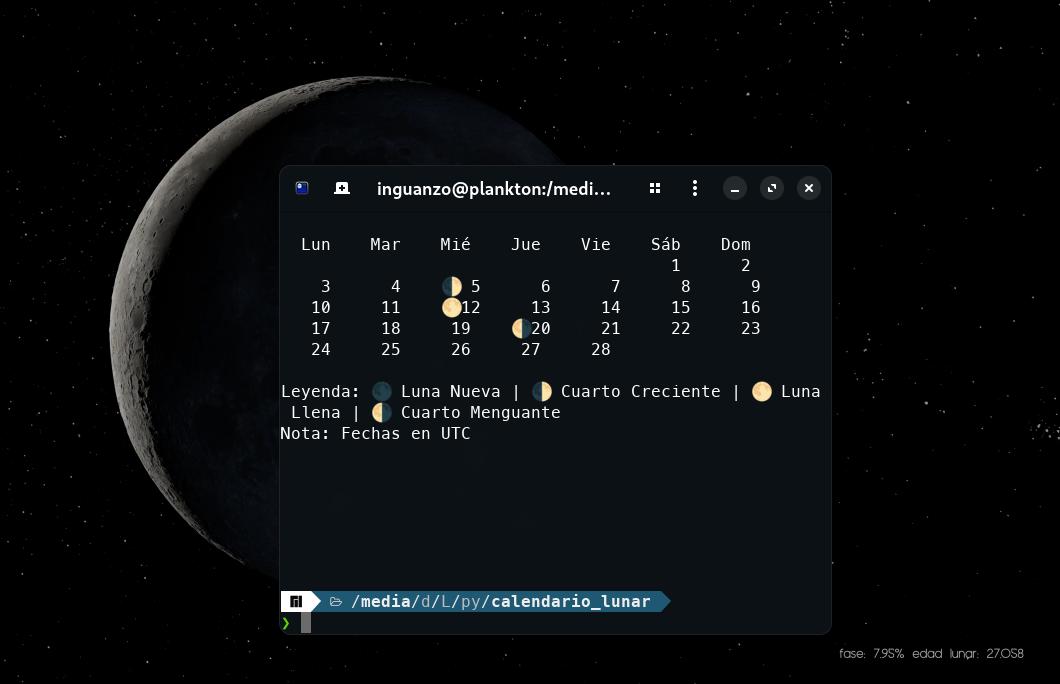1060x684 pixels.
Task: Open a new terminal tab
Action: [x=341, y=188]
